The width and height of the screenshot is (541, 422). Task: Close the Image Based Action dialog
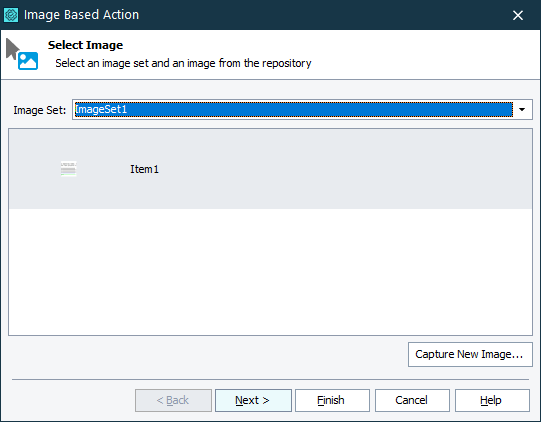[x=518, y=15]
